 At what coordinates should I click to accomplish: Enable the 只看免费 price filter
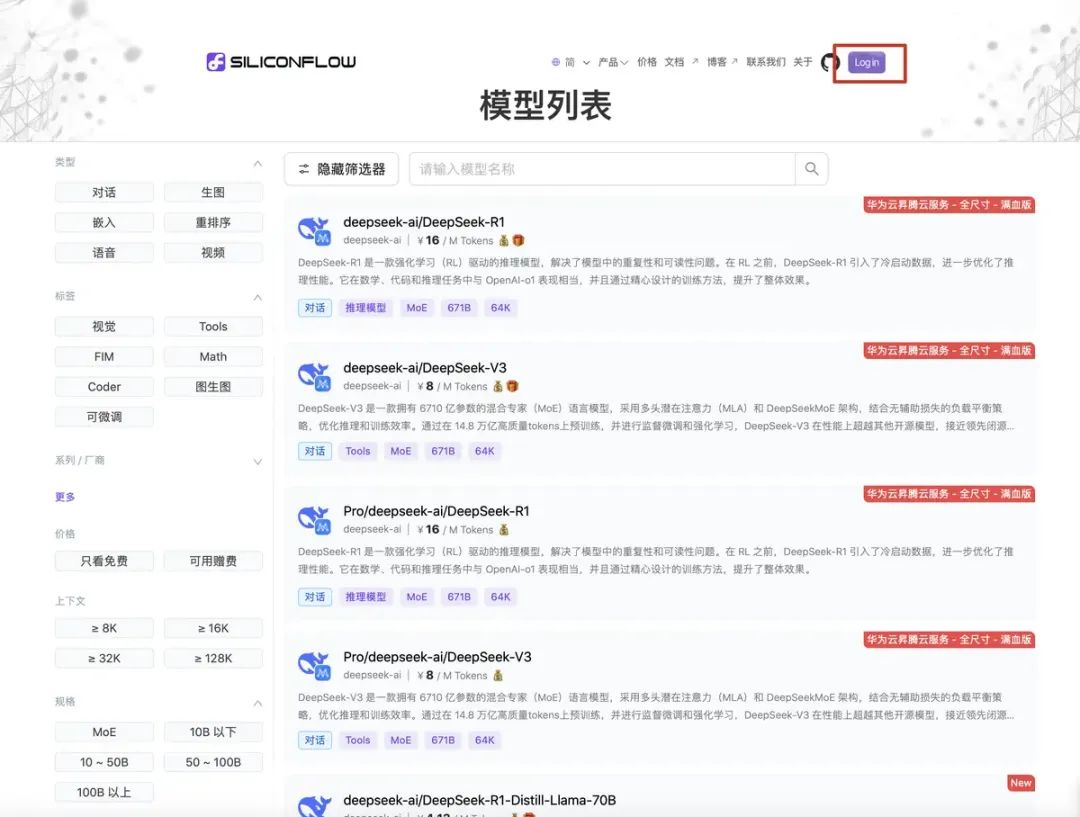pyautogui.click(x=104, y=561)
